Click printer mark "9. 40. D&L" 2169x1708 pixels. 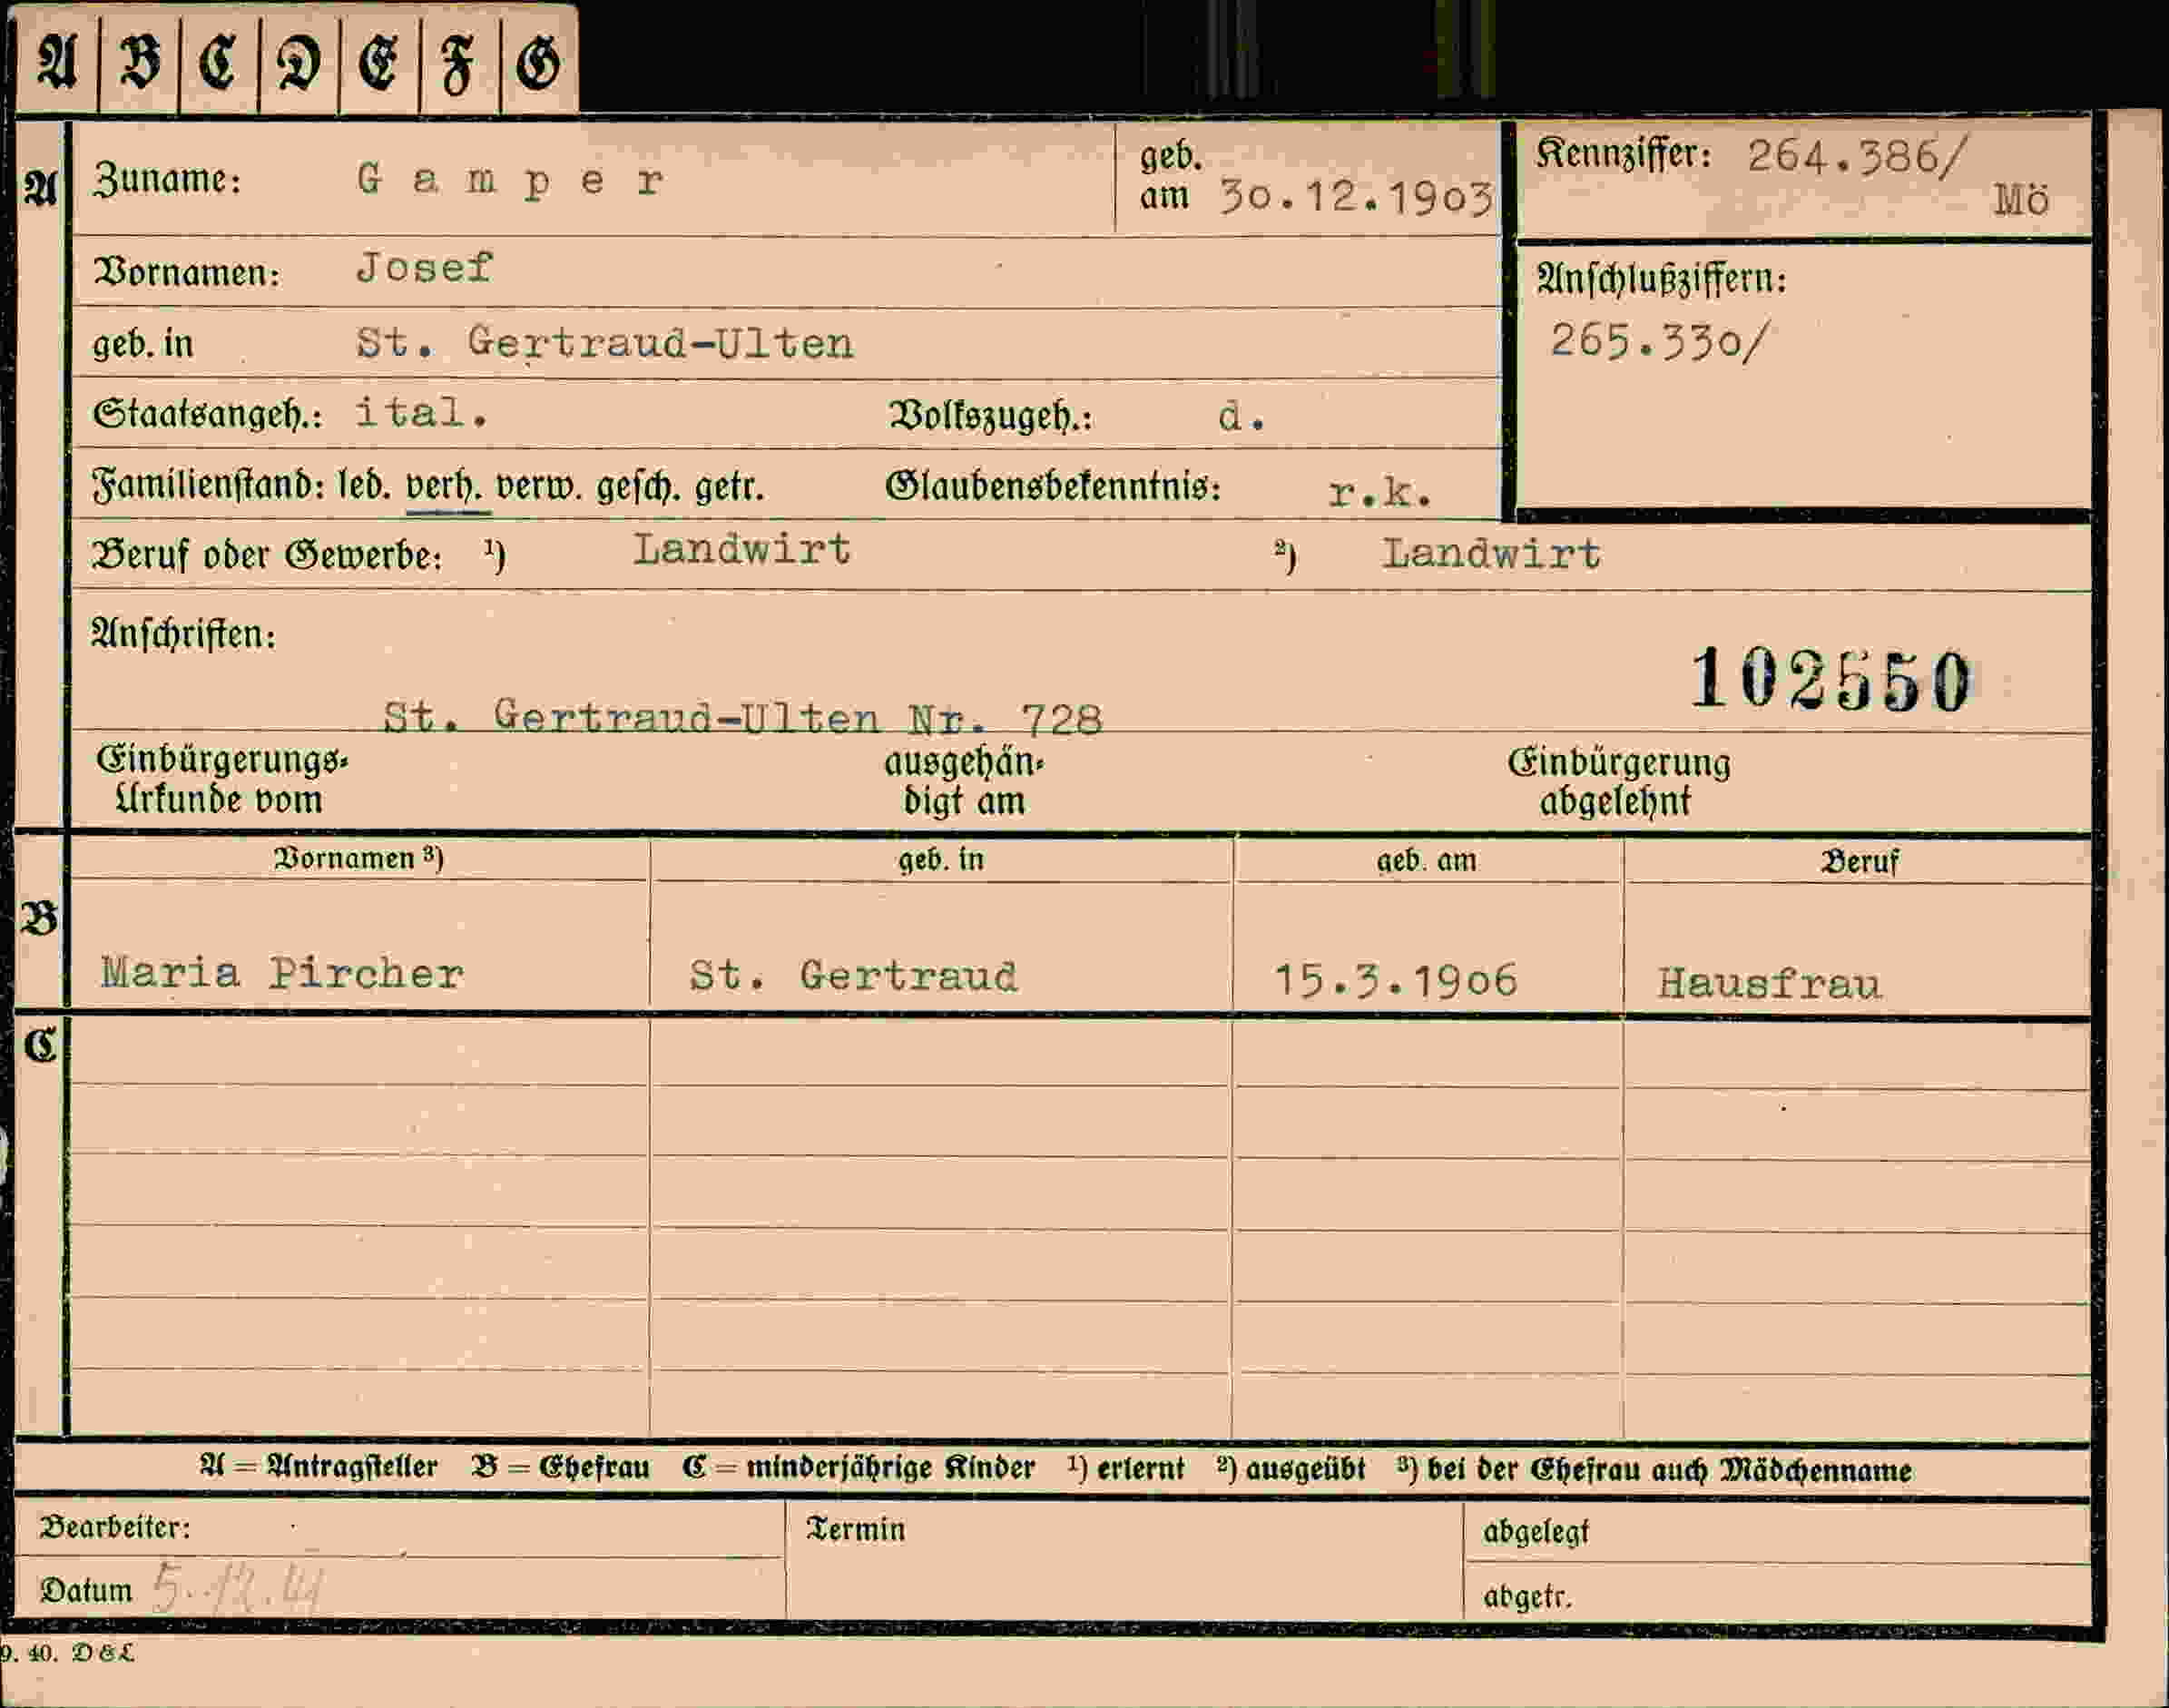tap(66, 1653)
